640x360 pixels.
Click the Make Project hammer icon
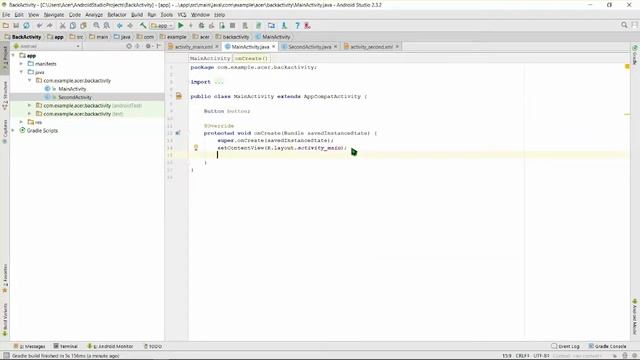tap(143, 26)
